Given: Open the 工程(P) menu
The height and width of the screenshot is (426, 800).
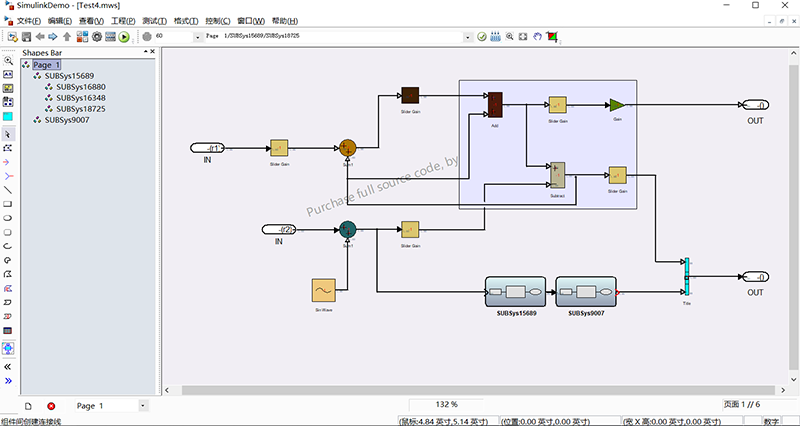Looking at the screenshot, I should click(122, 20).
